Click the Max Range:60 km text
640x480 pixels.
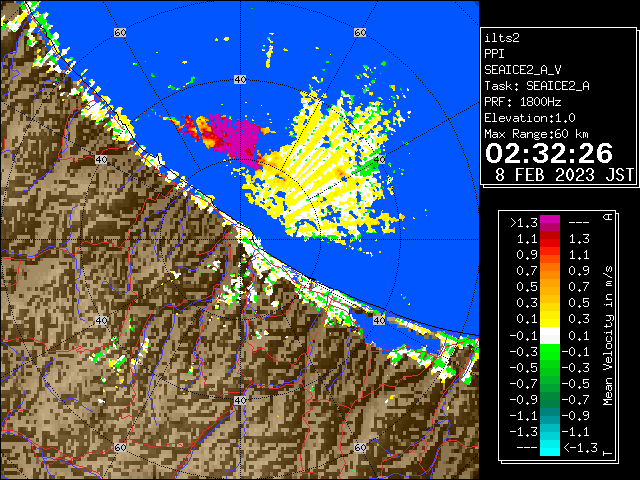[x=536, y=134]
